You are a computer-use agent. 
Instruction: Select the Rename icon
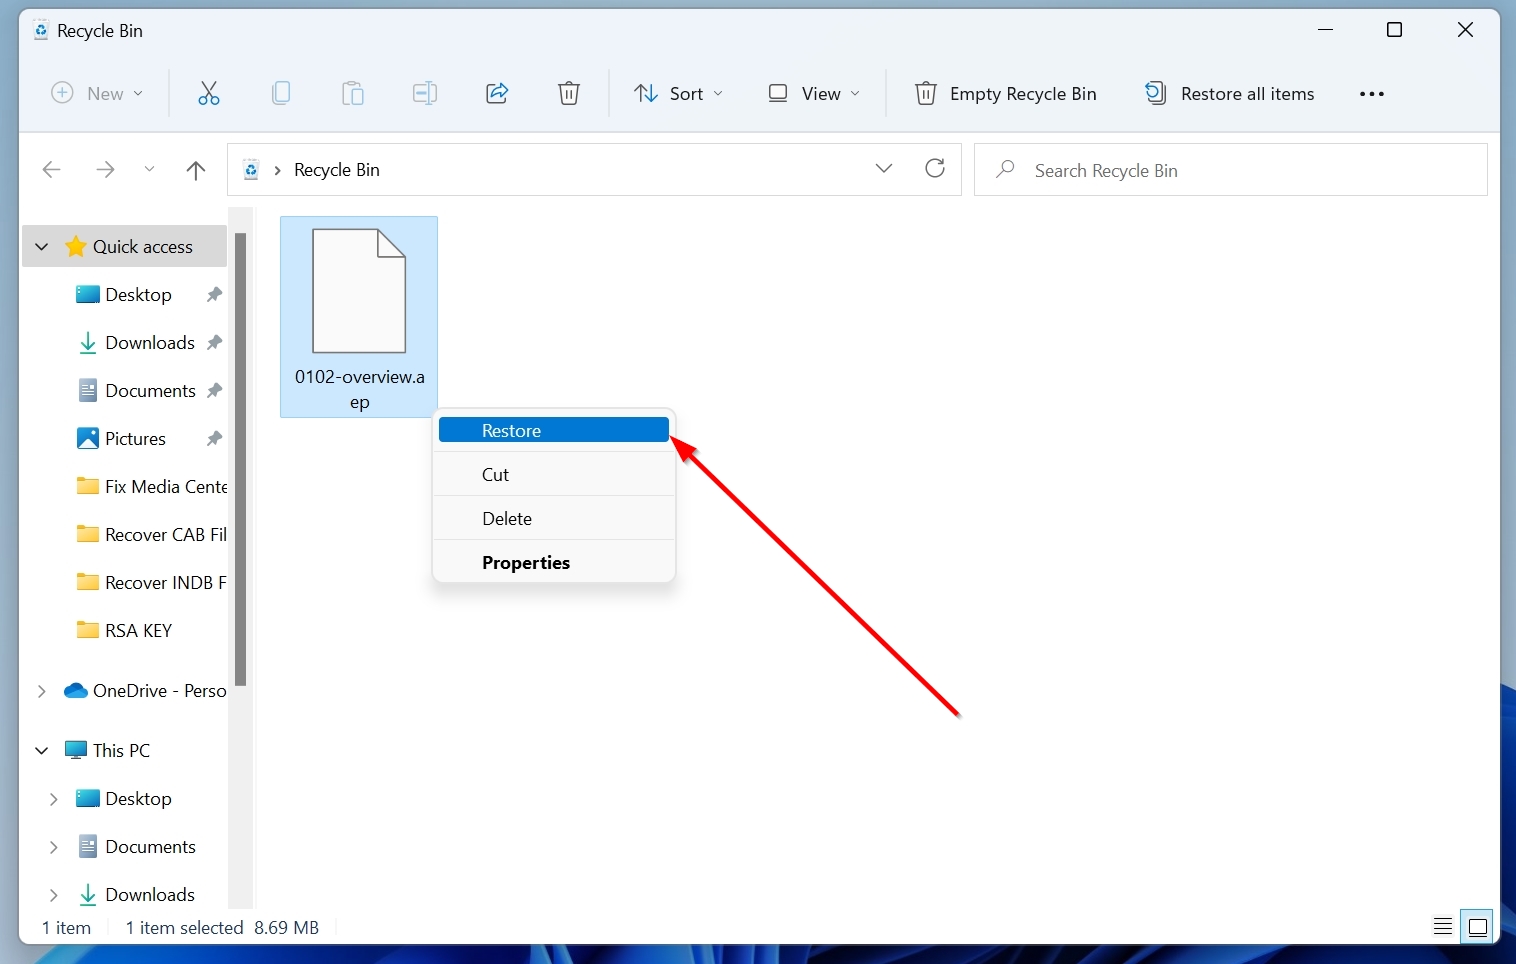point(424,93)
